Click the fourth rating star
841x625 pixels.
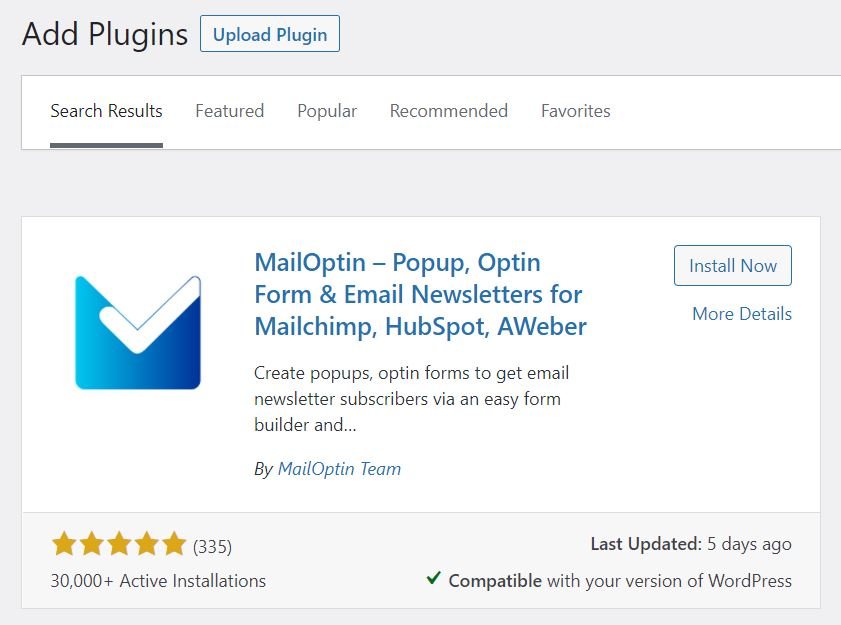coord(146,543)
